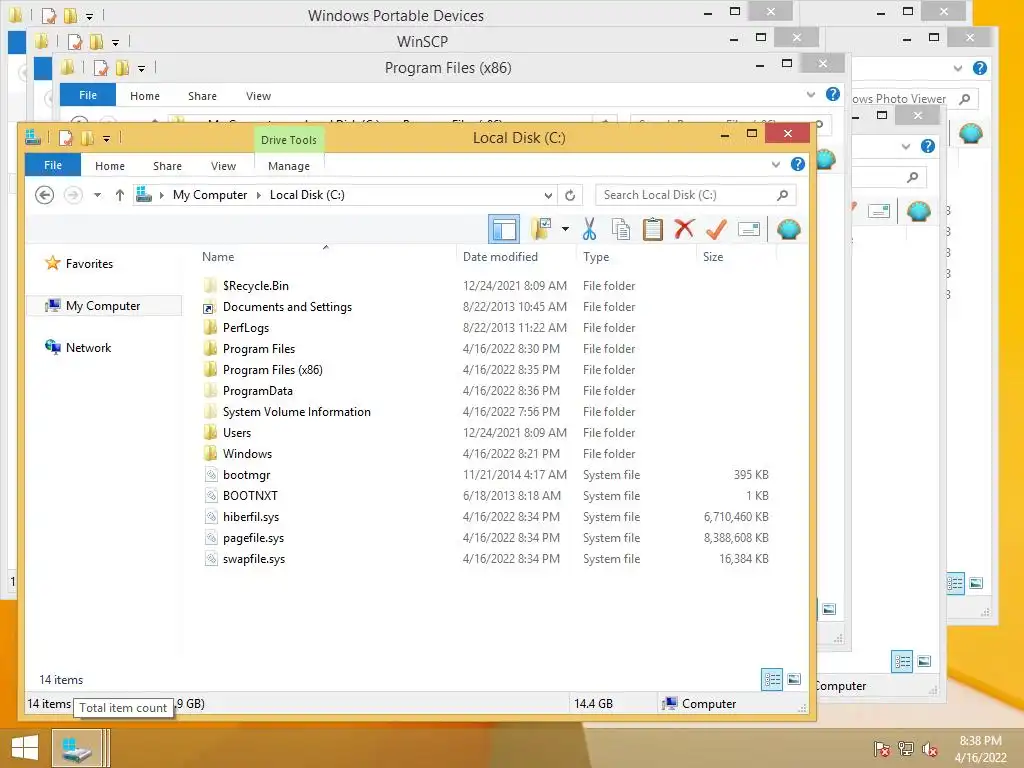Click the orange checkmark Properties icon
The height and width of the screenshot is (768, 1024).
tap(716, 229)
